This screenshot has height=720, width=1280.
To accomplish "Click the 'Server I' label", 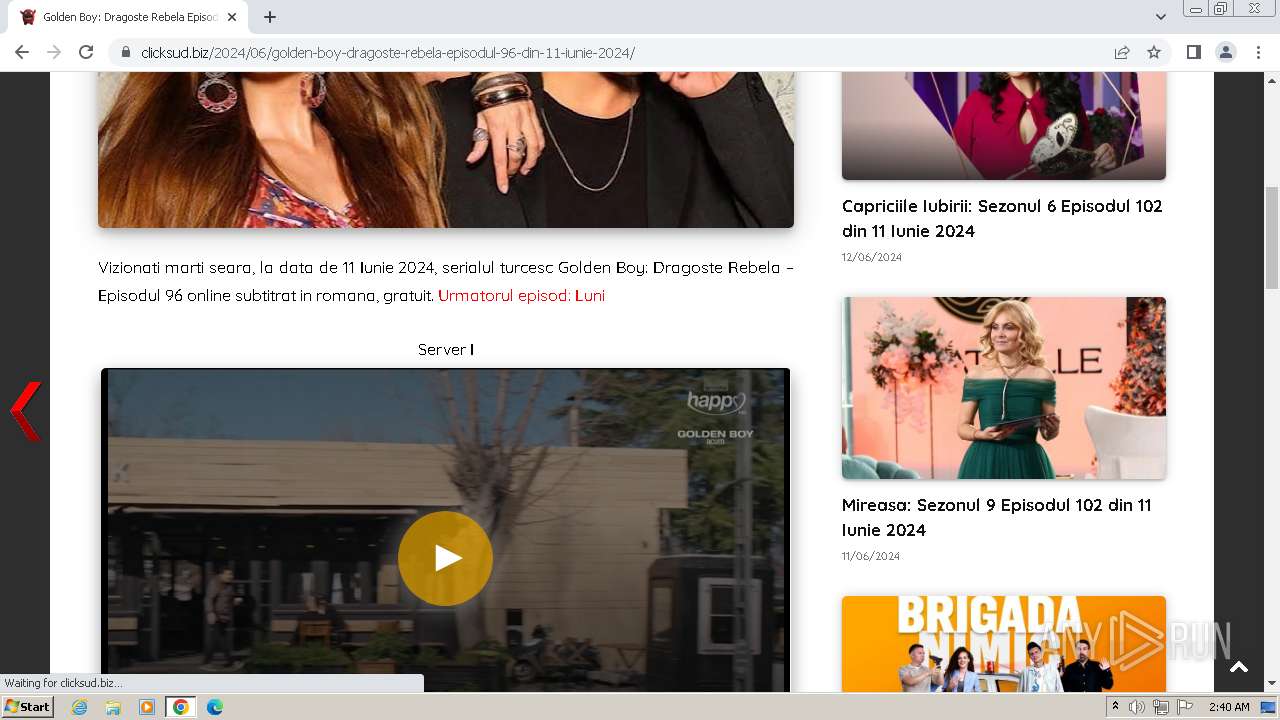I will click(x=446, y=349).
